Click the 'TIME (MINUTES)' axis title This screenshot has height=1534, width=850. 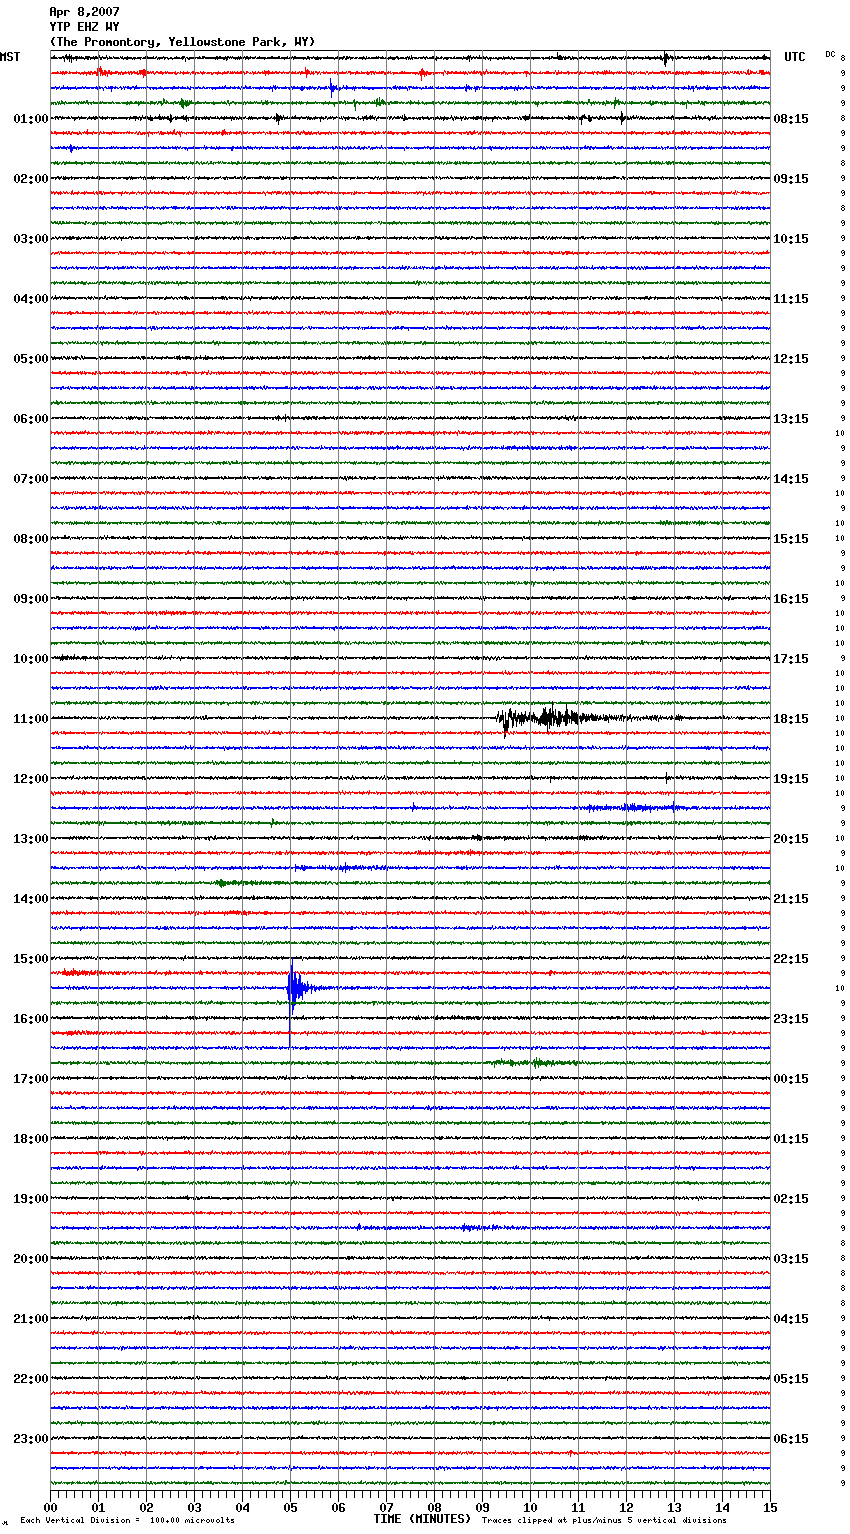422,1519
